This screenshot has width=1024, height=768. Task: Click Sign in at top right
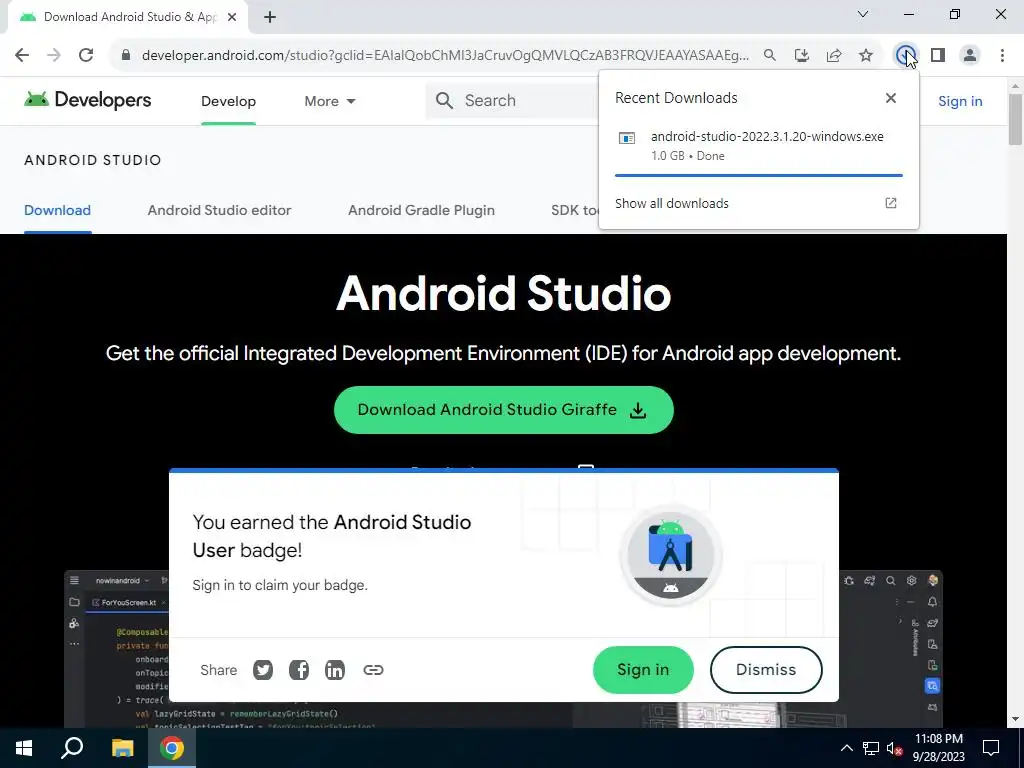click(x=960, y=101)
